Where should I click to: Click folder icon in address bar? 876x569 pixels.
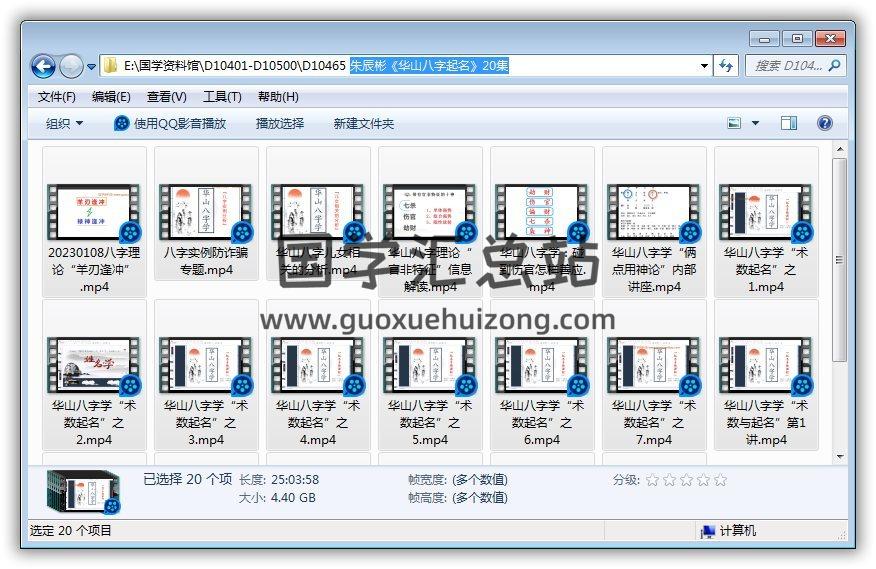tap(110, 65)
